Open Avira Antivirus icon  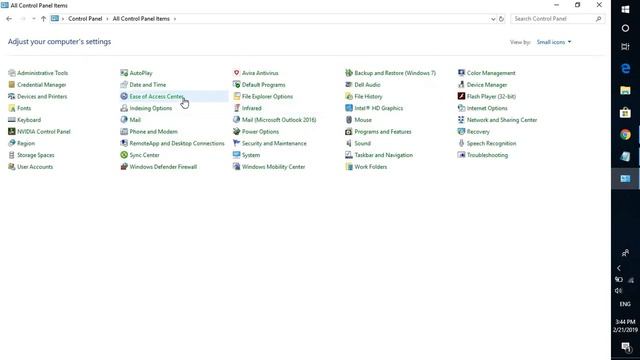(x=236, y=73)
